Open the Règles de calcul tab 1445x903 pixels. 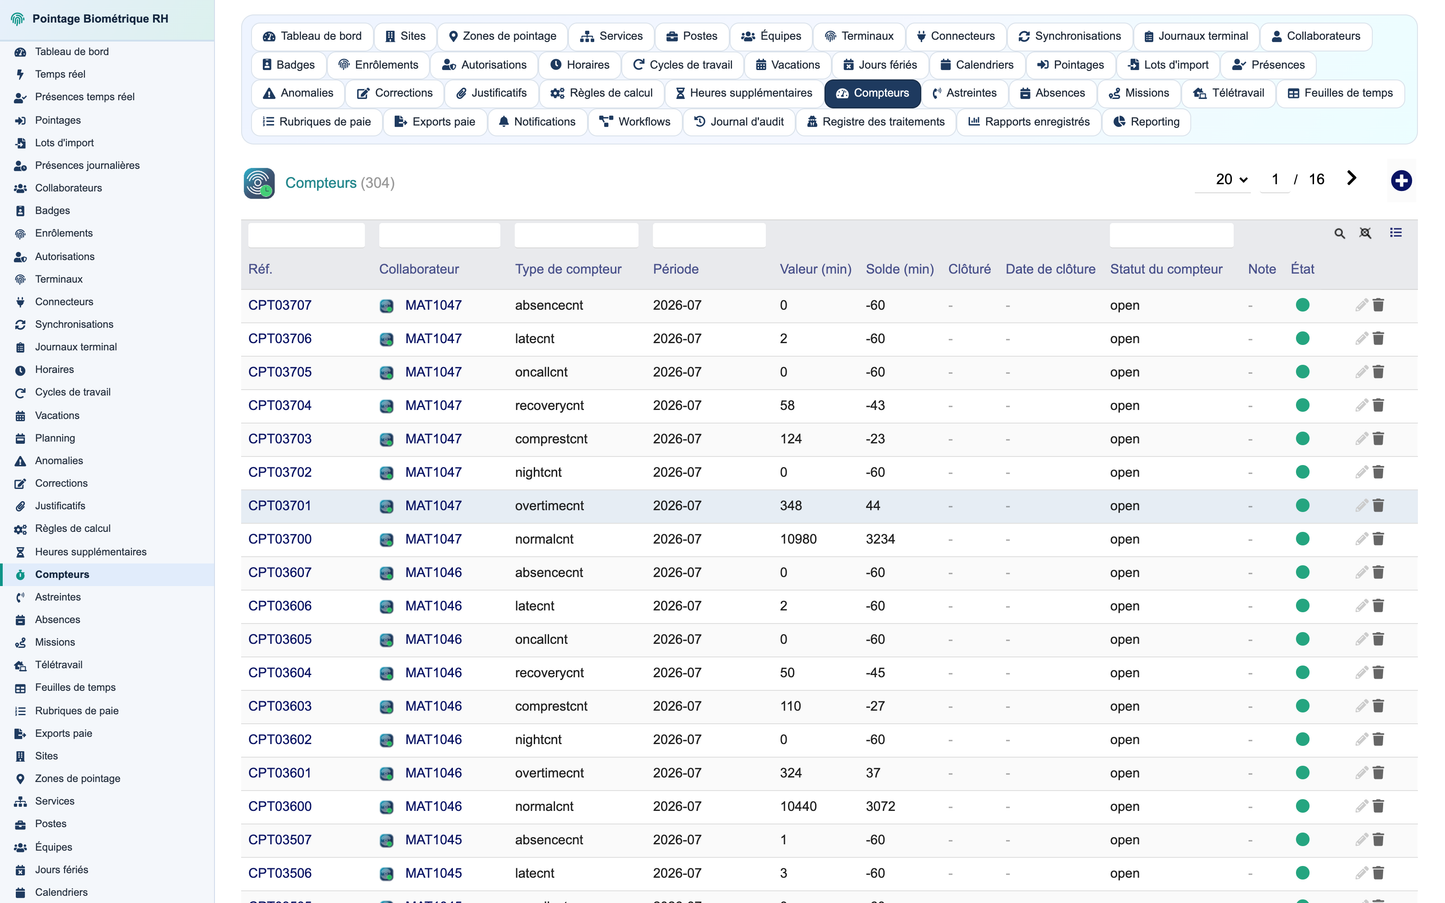tap(601, 93)
